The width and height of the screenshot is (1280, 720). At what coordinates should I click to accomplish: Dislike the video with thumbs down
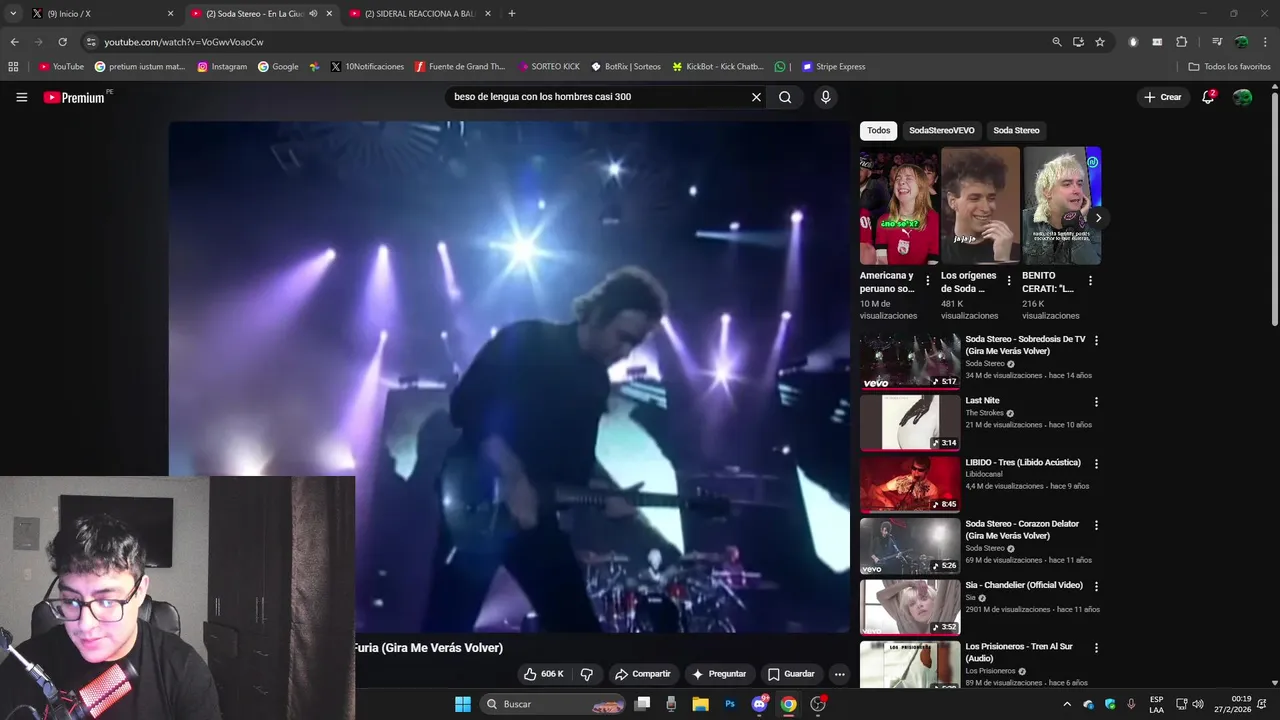point(587,674)
